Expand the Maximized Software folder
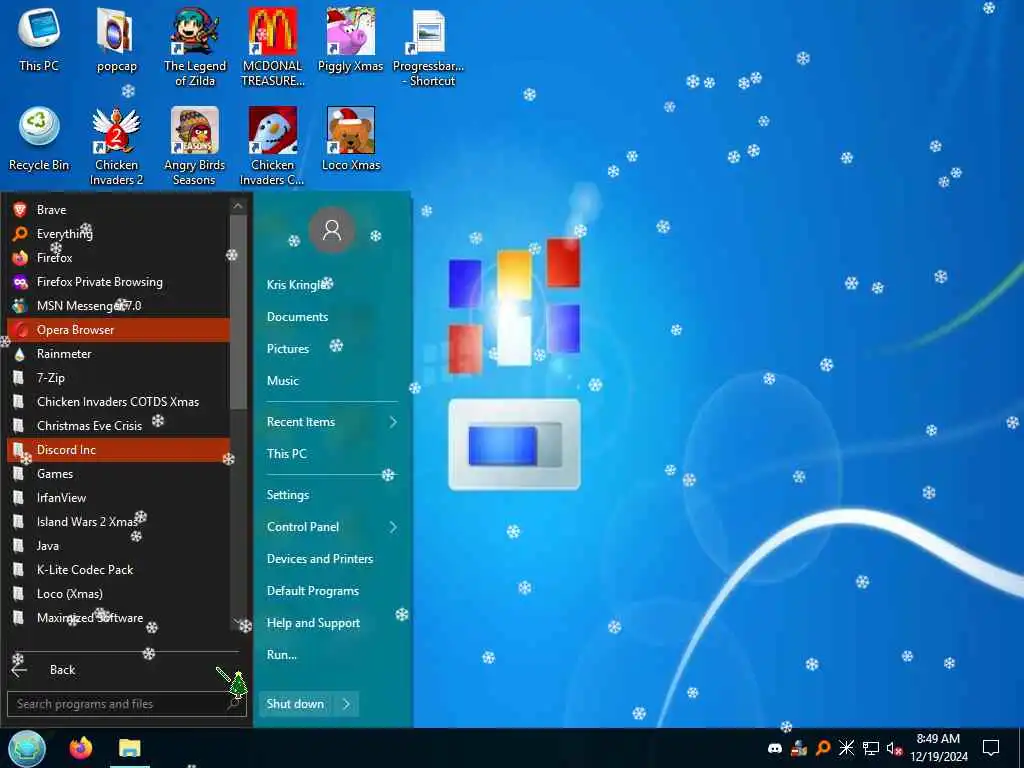The height and width of the screenshot is (768, 1024). click(x=118, y=618)
